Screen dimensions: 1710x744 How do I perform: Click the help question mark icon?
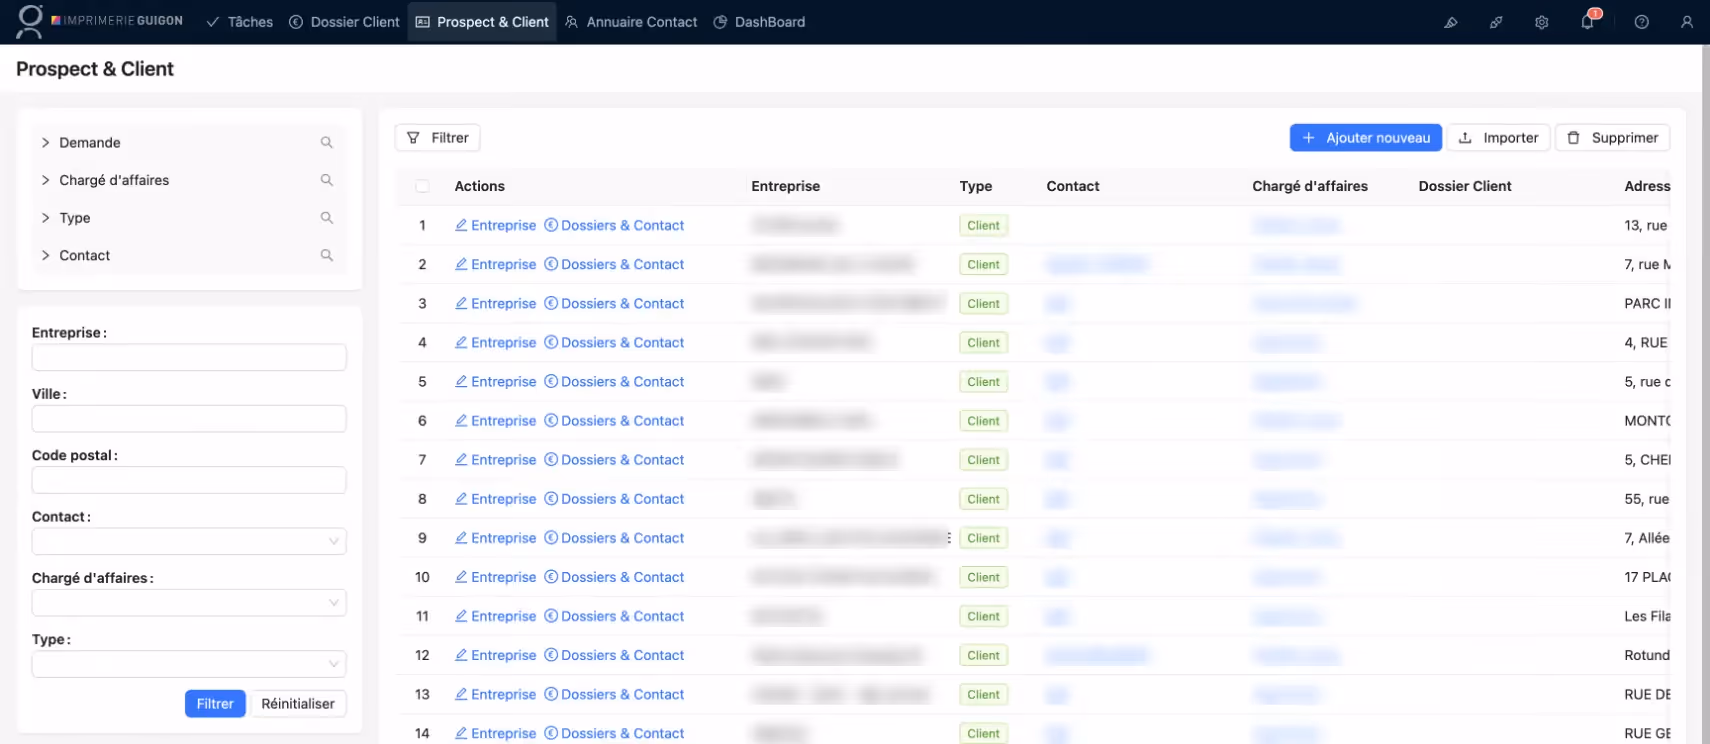point(1642,22)
